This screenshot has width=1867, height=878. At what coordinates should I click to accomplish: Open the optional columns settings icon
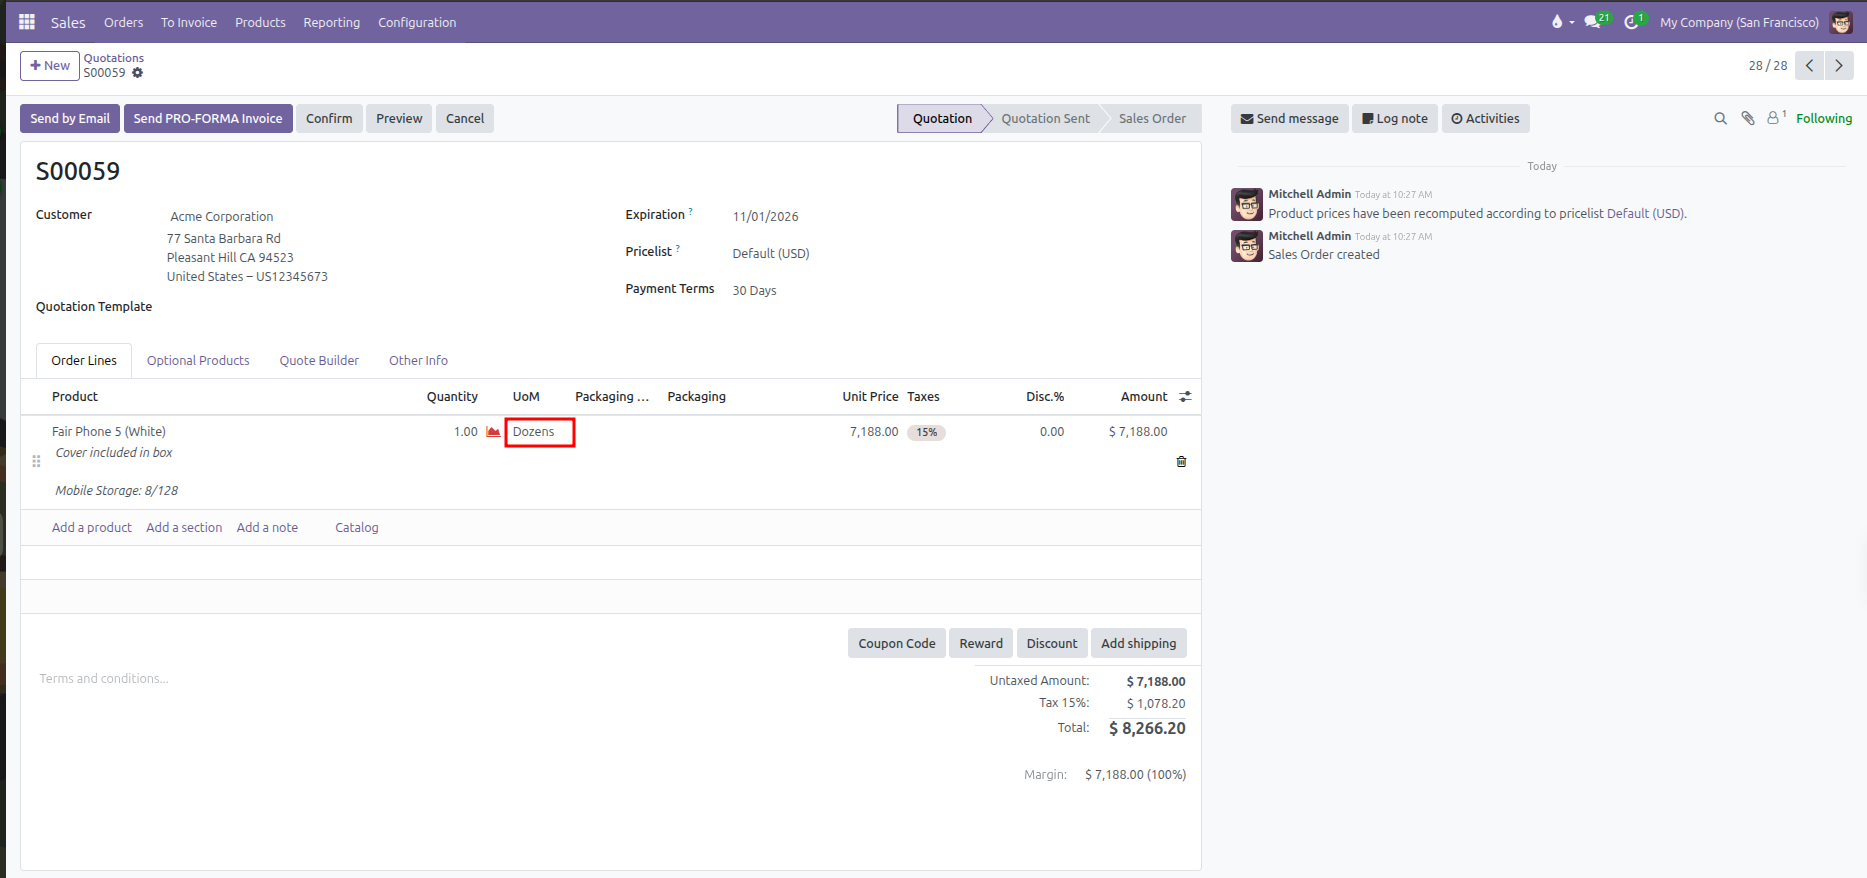coord(1185,397)
